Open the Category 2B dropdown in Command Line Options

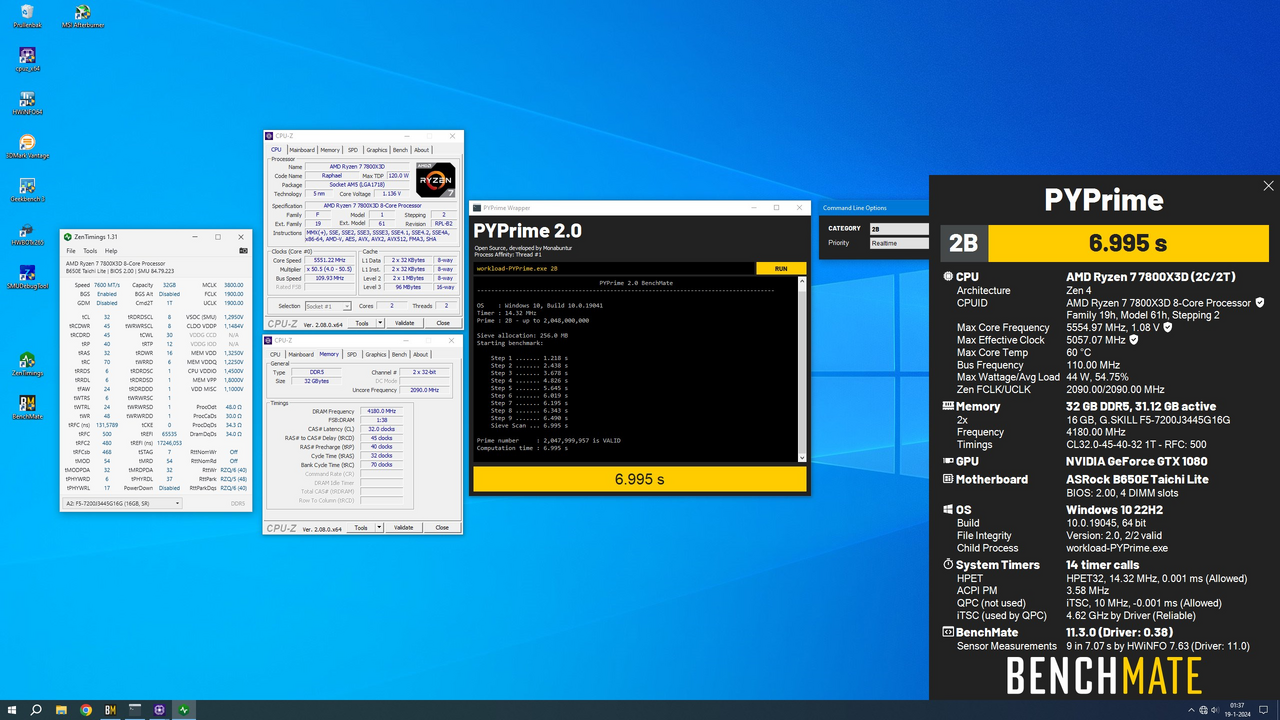point(897,228)
